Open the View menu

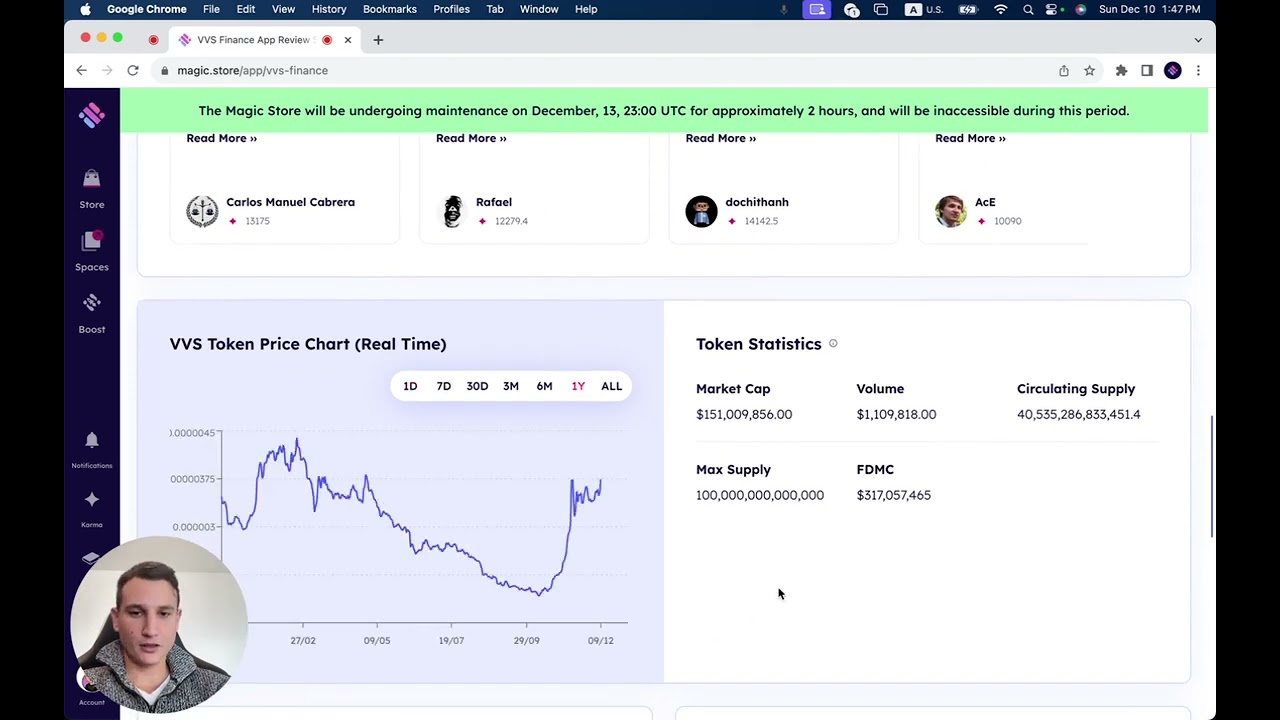(x=283, y=9)
